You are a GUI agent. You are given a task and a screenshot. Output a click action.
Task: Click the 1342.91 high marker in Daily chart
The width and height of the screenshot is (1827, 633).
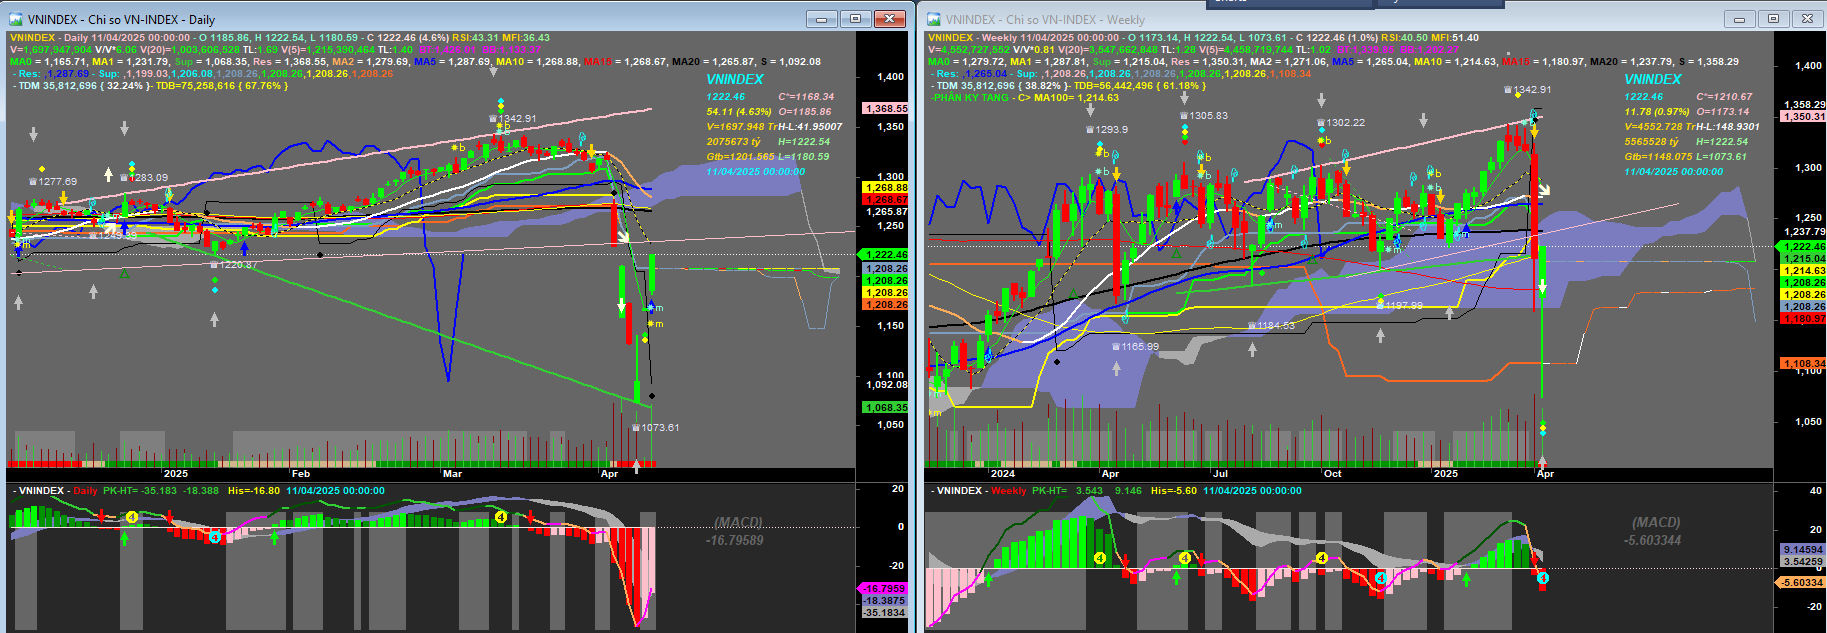point(512,119)
